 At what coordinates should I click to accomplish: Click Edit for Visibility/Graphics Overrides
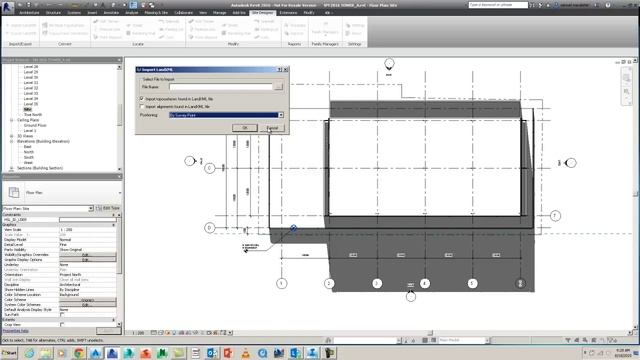(87, 255)
